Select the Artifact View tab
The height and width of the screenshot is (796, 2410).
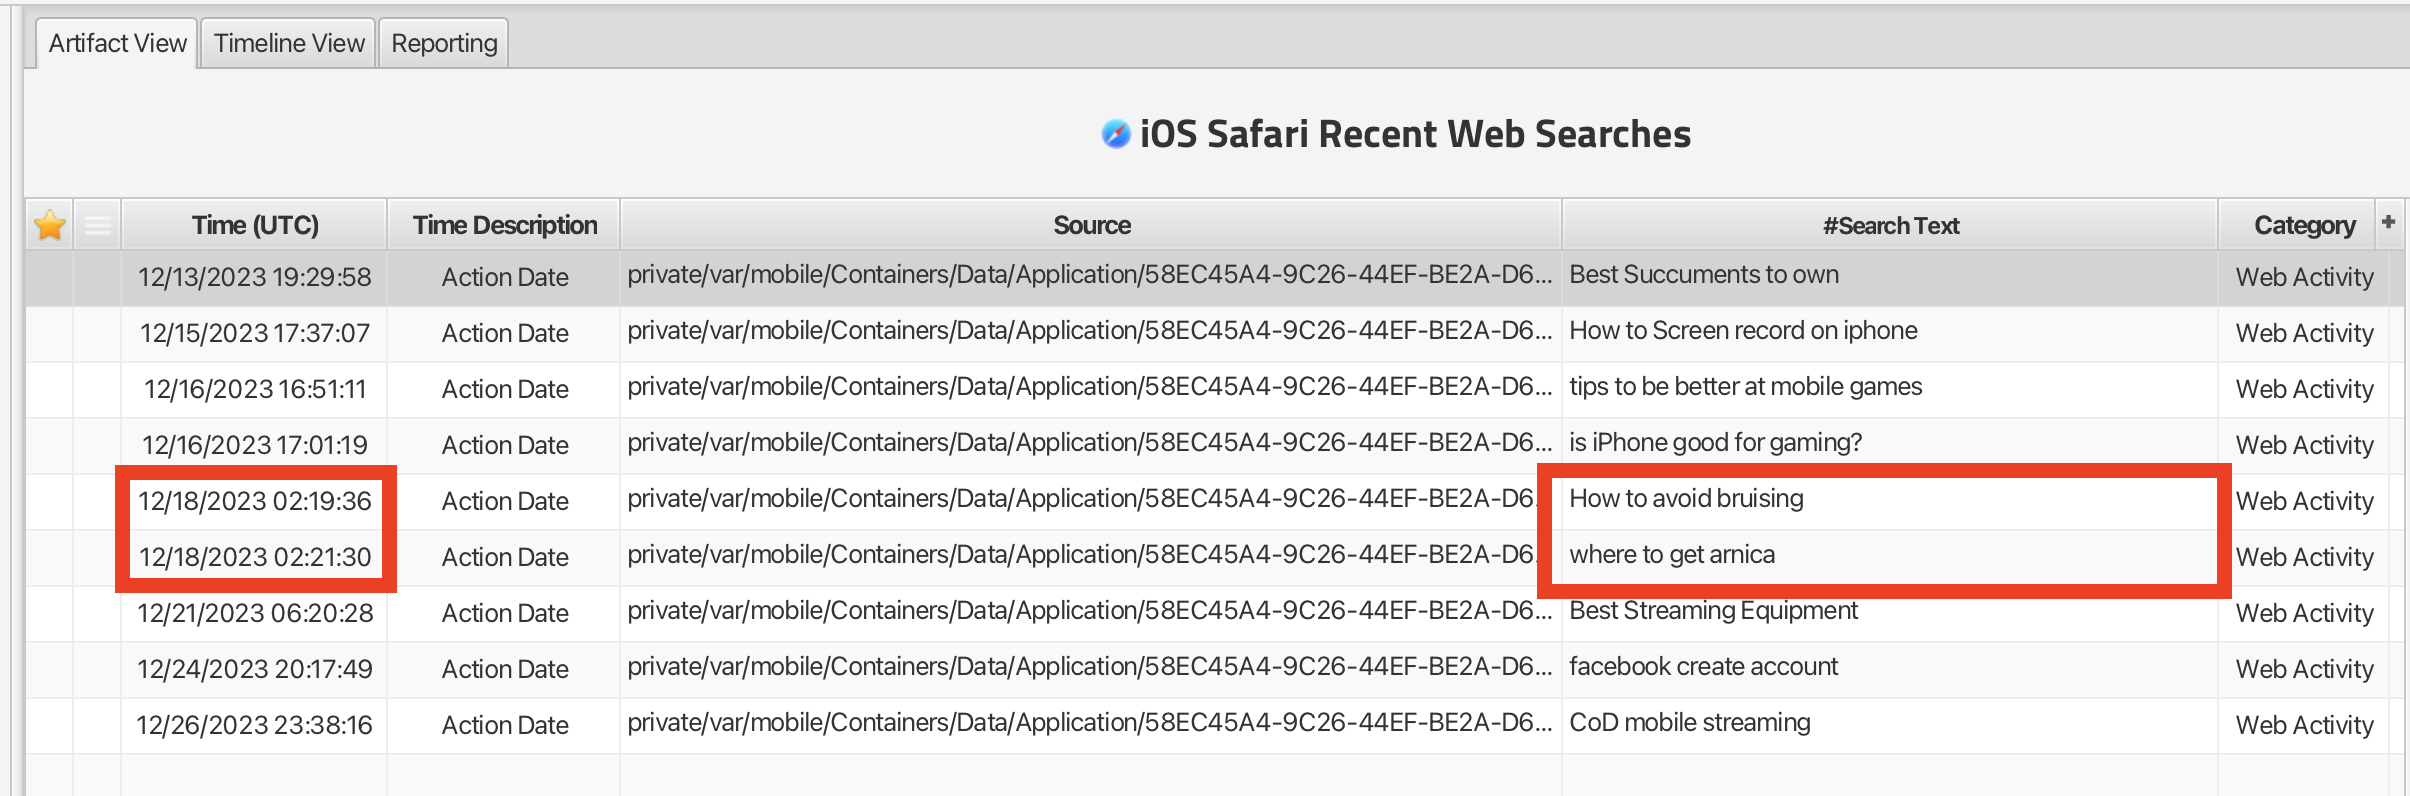[117, 43]
